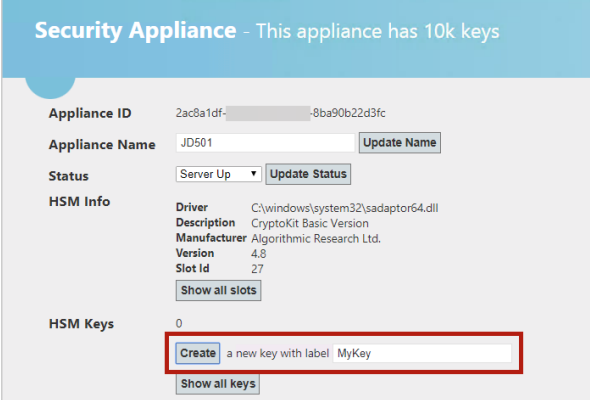
Task: Click the Slot Id label
Action: tap(192, 268)
